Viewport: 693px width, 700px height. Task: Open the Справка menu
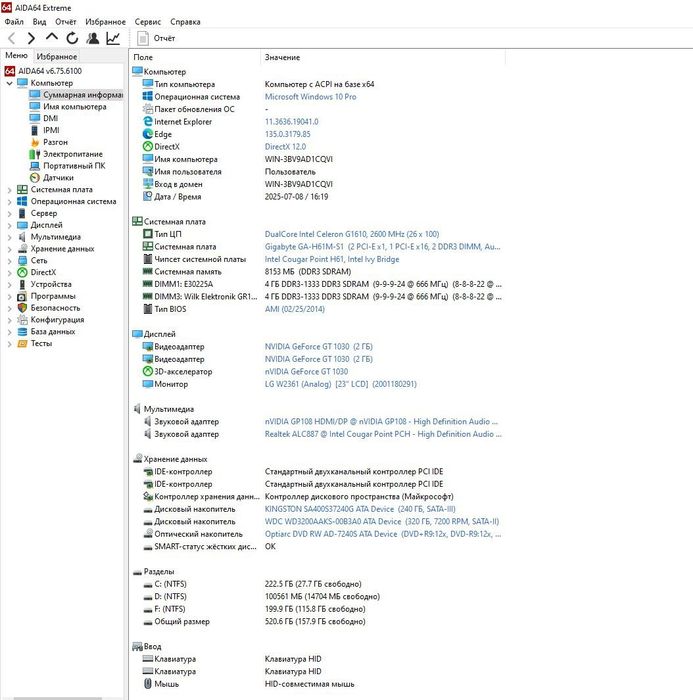pyautogui.click(x=185, y=21)
